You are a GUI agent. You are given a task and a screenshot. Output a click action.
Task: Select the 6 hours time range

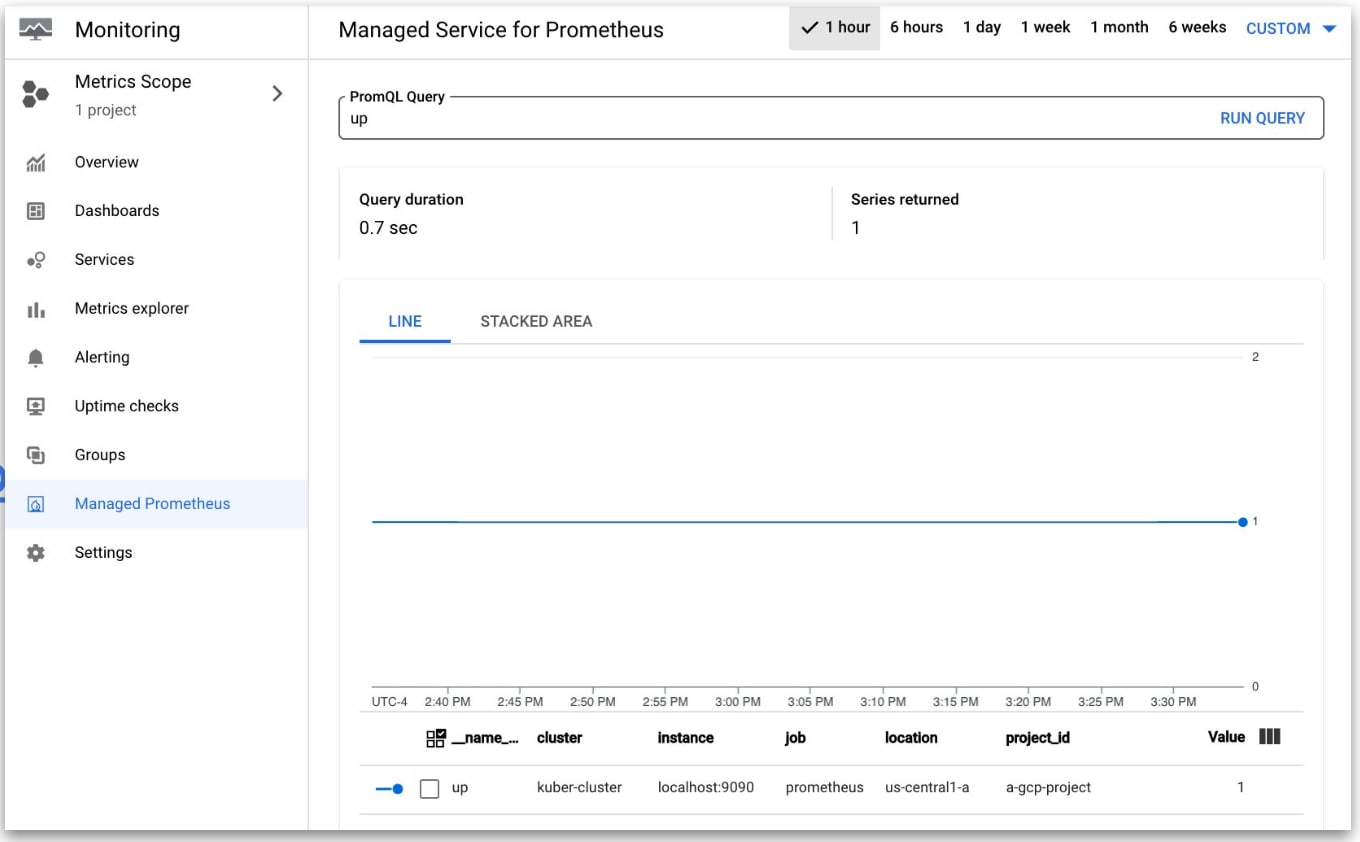(917, 28)
